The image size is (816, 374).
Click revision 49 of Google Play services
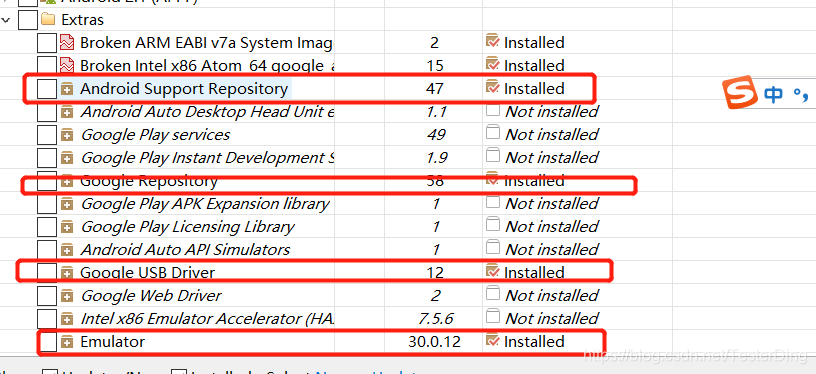[436, 135]
